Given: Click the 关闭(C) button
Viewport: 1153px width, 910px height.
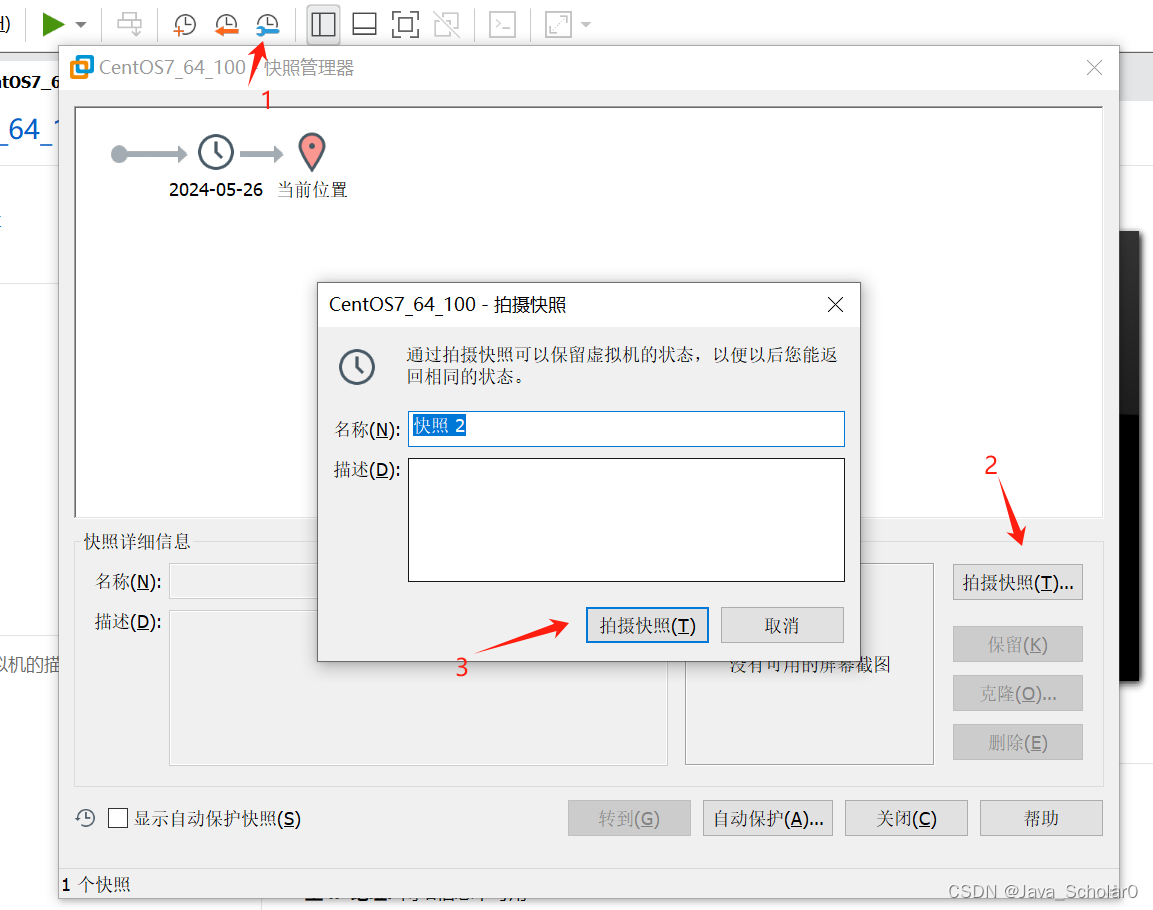Looking at the screenshot, I should tap(906, 818).
